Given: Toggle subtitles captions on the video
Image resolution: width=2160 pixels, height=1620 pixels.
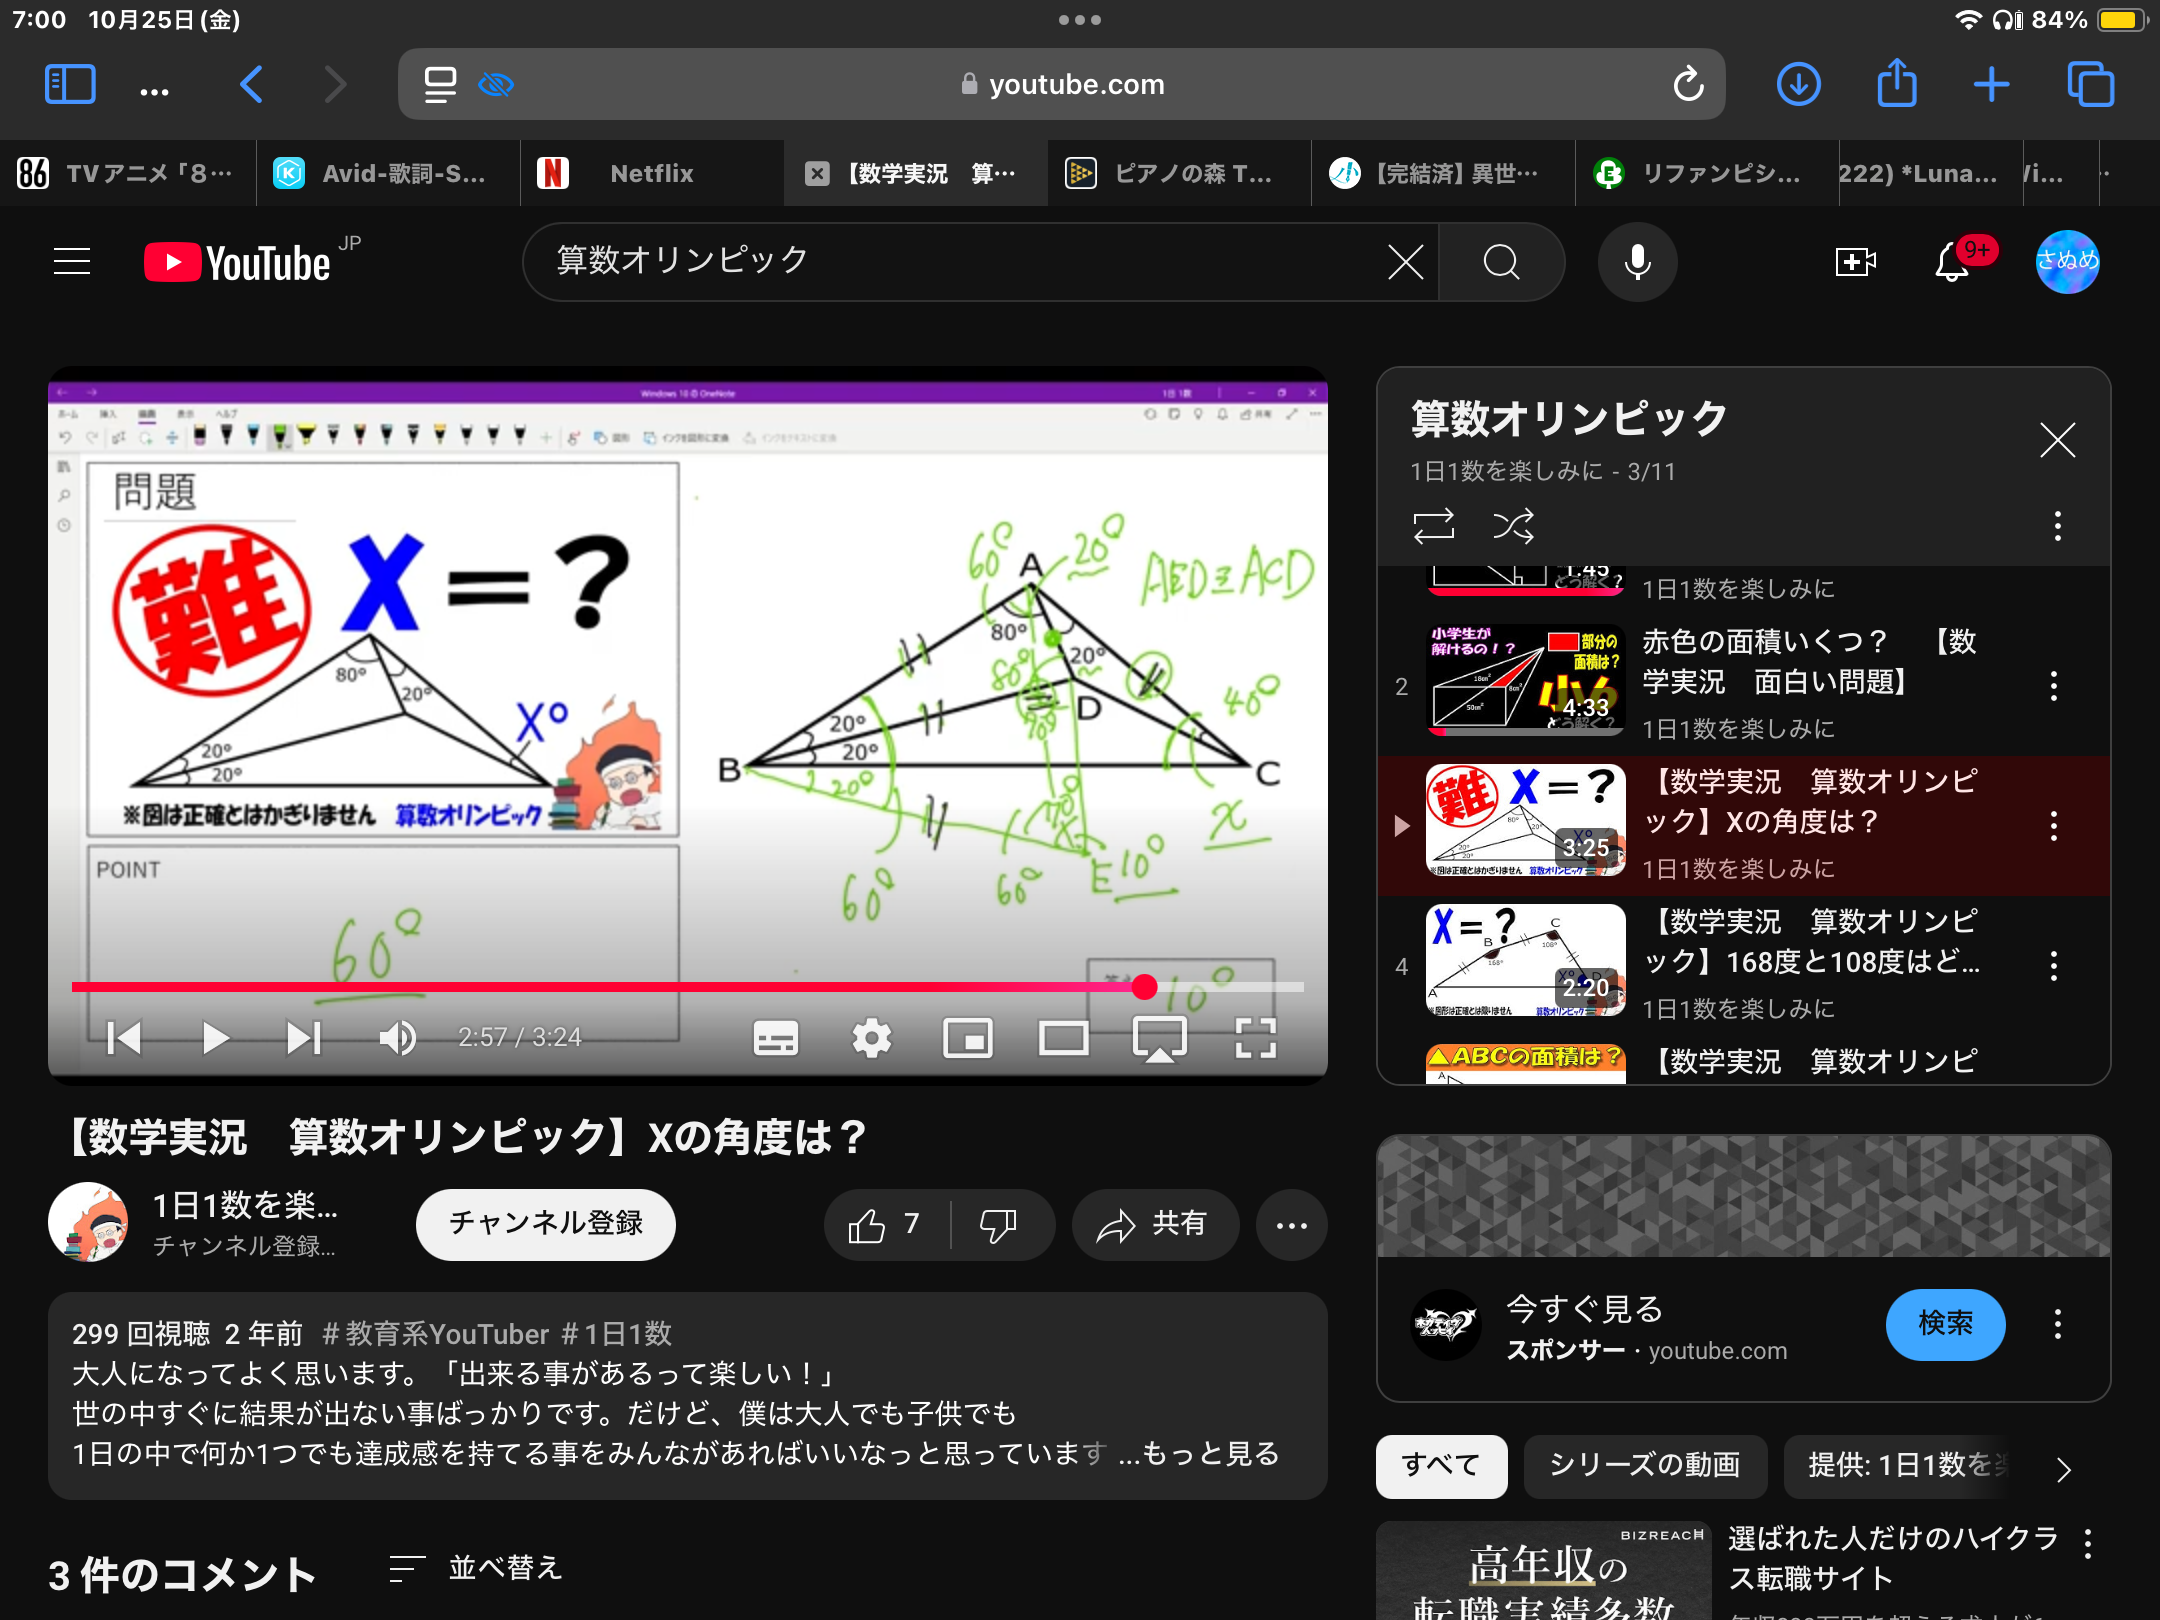Looking at the screenshot, I should (775, 1038).
